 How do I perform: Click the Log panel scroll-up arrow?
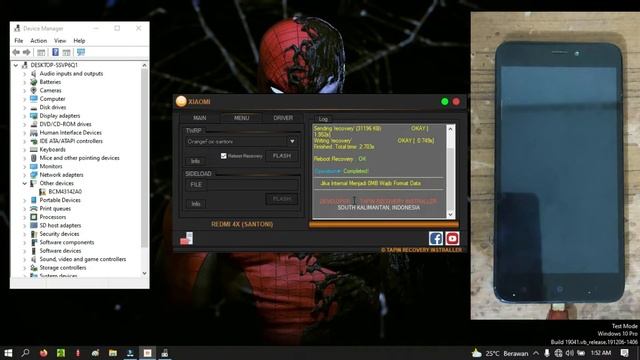click(451, 129)
